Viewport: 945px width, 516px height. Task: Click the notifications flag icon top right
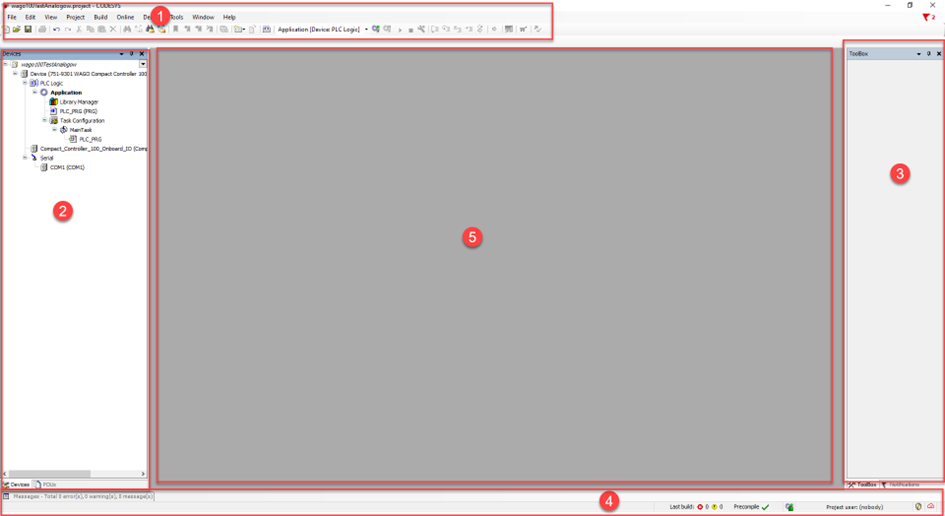coord(928,17)
